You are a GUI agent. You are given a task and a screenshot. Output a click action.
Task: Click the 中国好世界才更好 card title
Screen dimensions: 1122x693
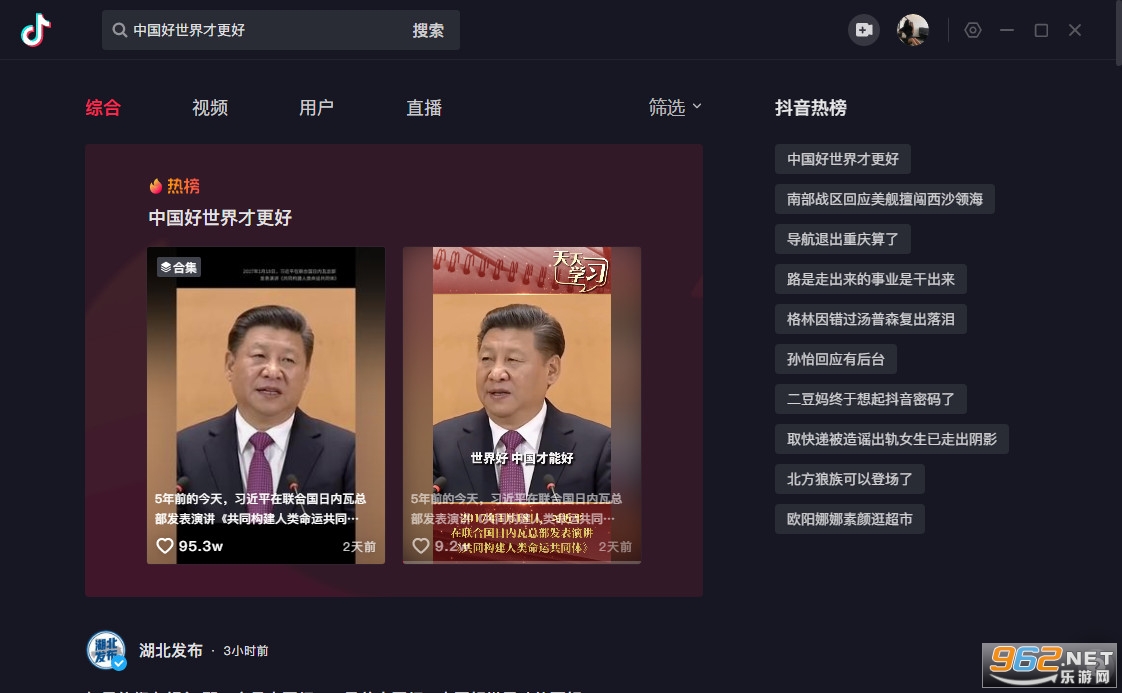click(x=220, y=218)
